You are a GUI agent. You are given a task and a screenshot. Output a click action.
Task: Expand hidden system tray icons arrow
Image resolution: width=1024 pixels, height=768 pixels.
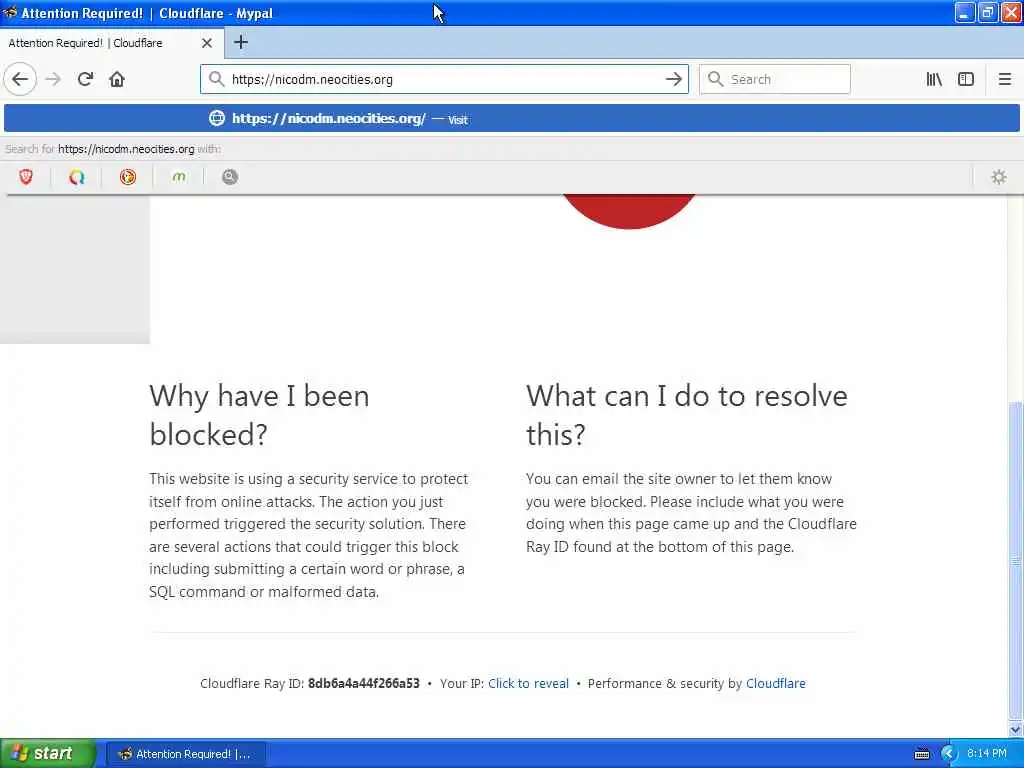[948, 754]
